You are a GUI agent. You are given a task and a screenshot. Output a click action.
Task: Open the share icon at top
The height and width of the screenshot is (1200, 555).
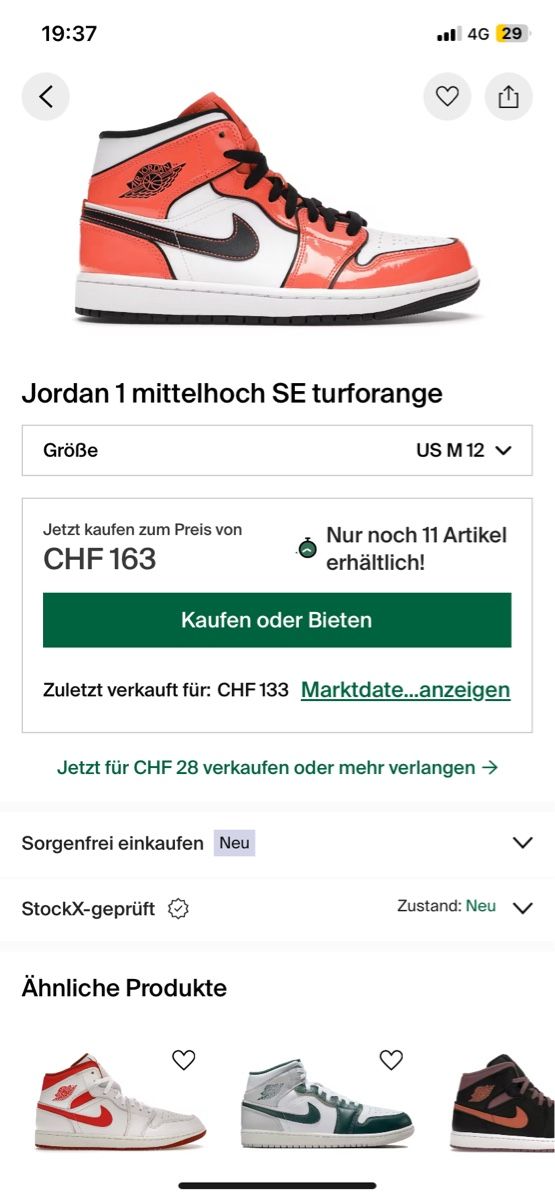(509, 97)
